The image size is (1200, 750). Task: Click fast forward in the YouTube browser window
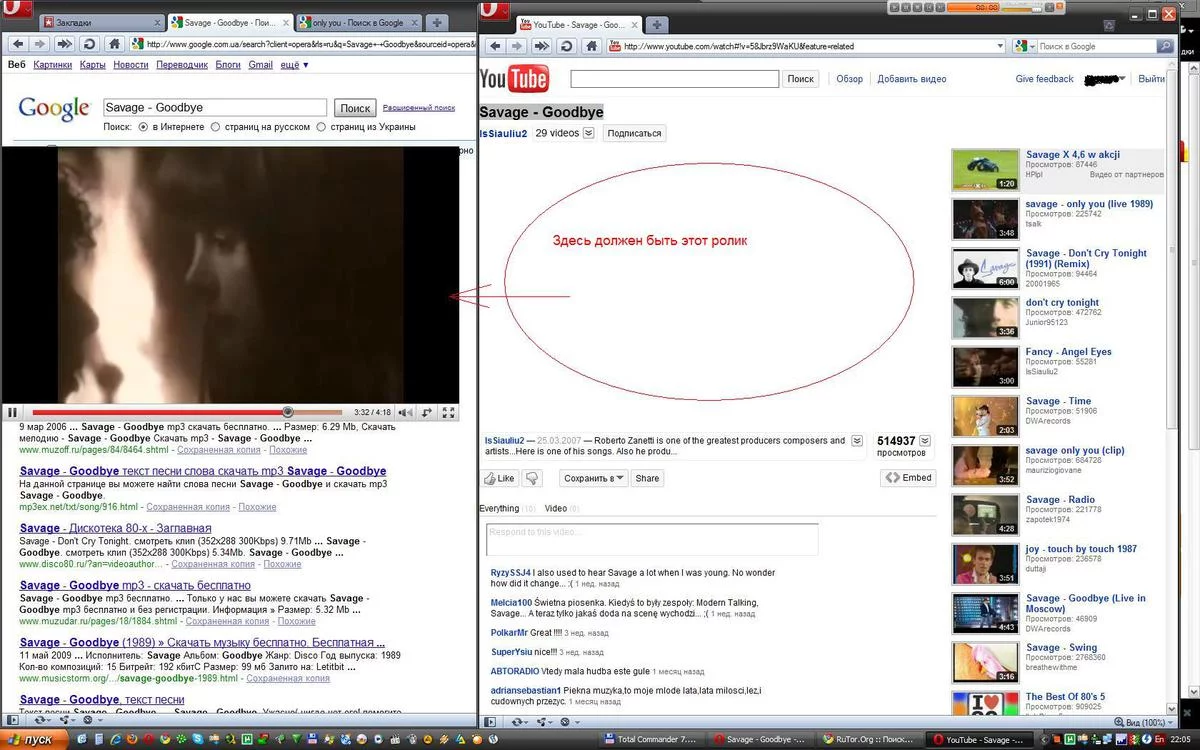point(542,46)
